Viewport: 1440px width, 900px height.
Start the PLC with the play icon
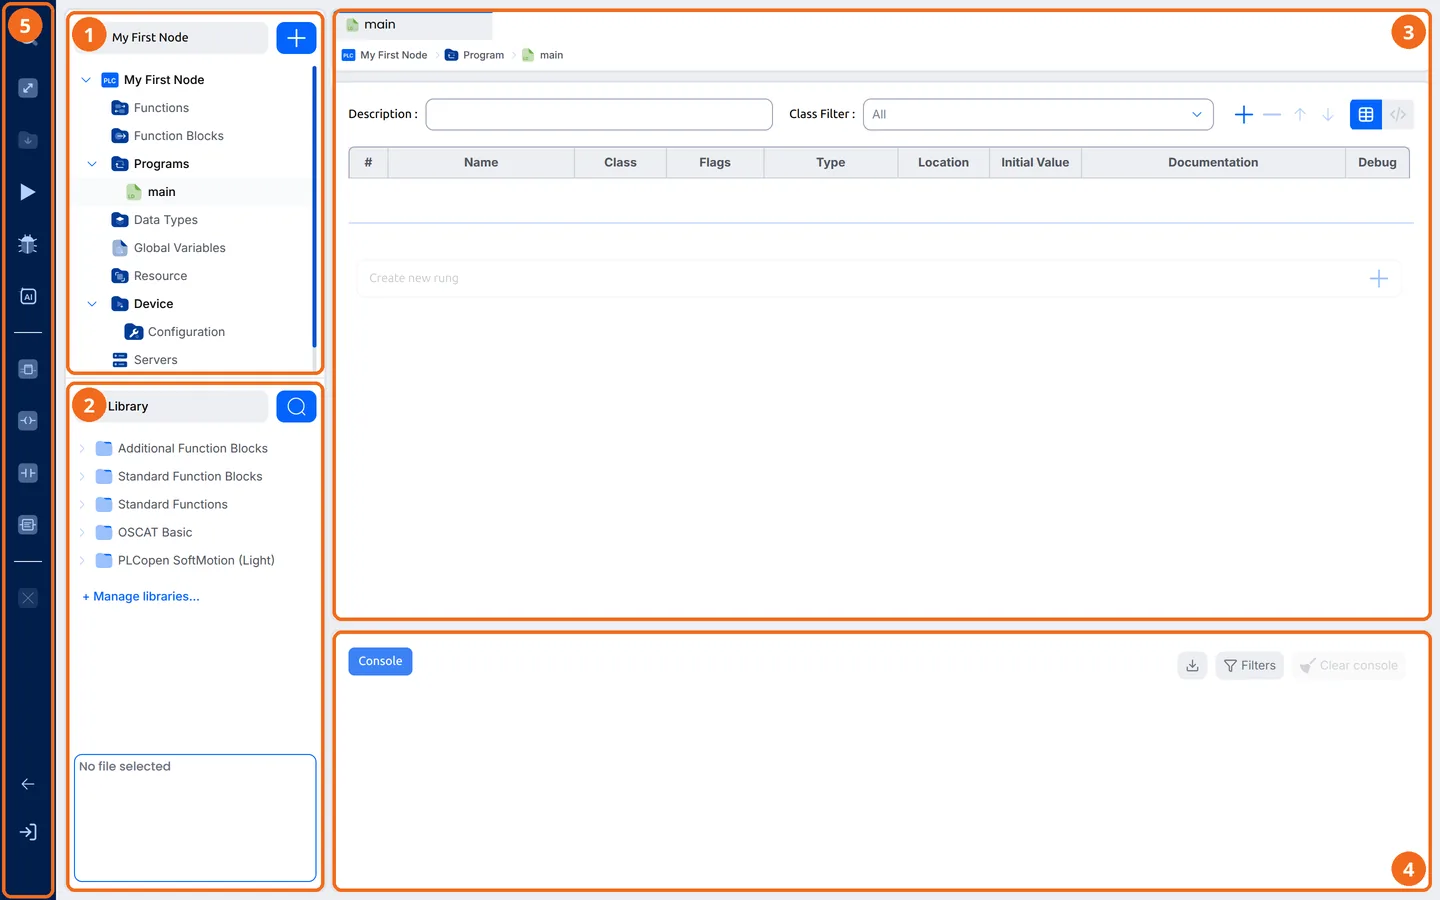click(x=28, y=192)
